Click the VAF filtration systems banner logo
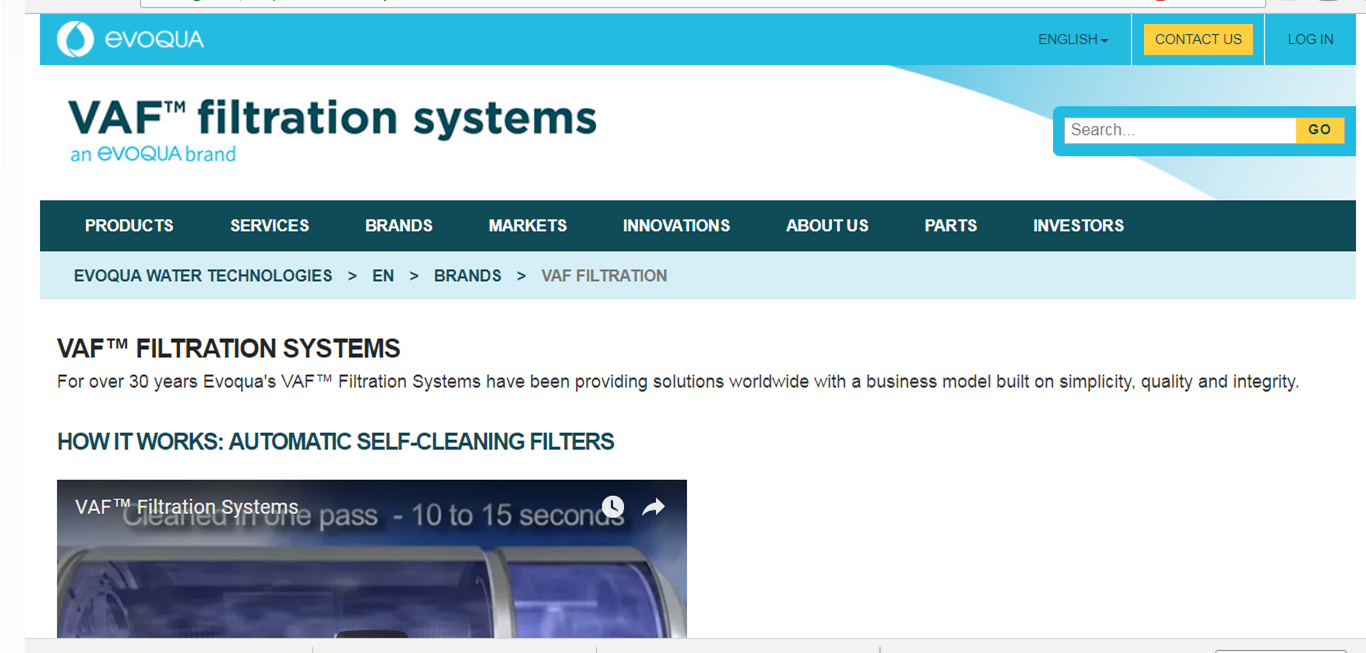 click(332, 129)
